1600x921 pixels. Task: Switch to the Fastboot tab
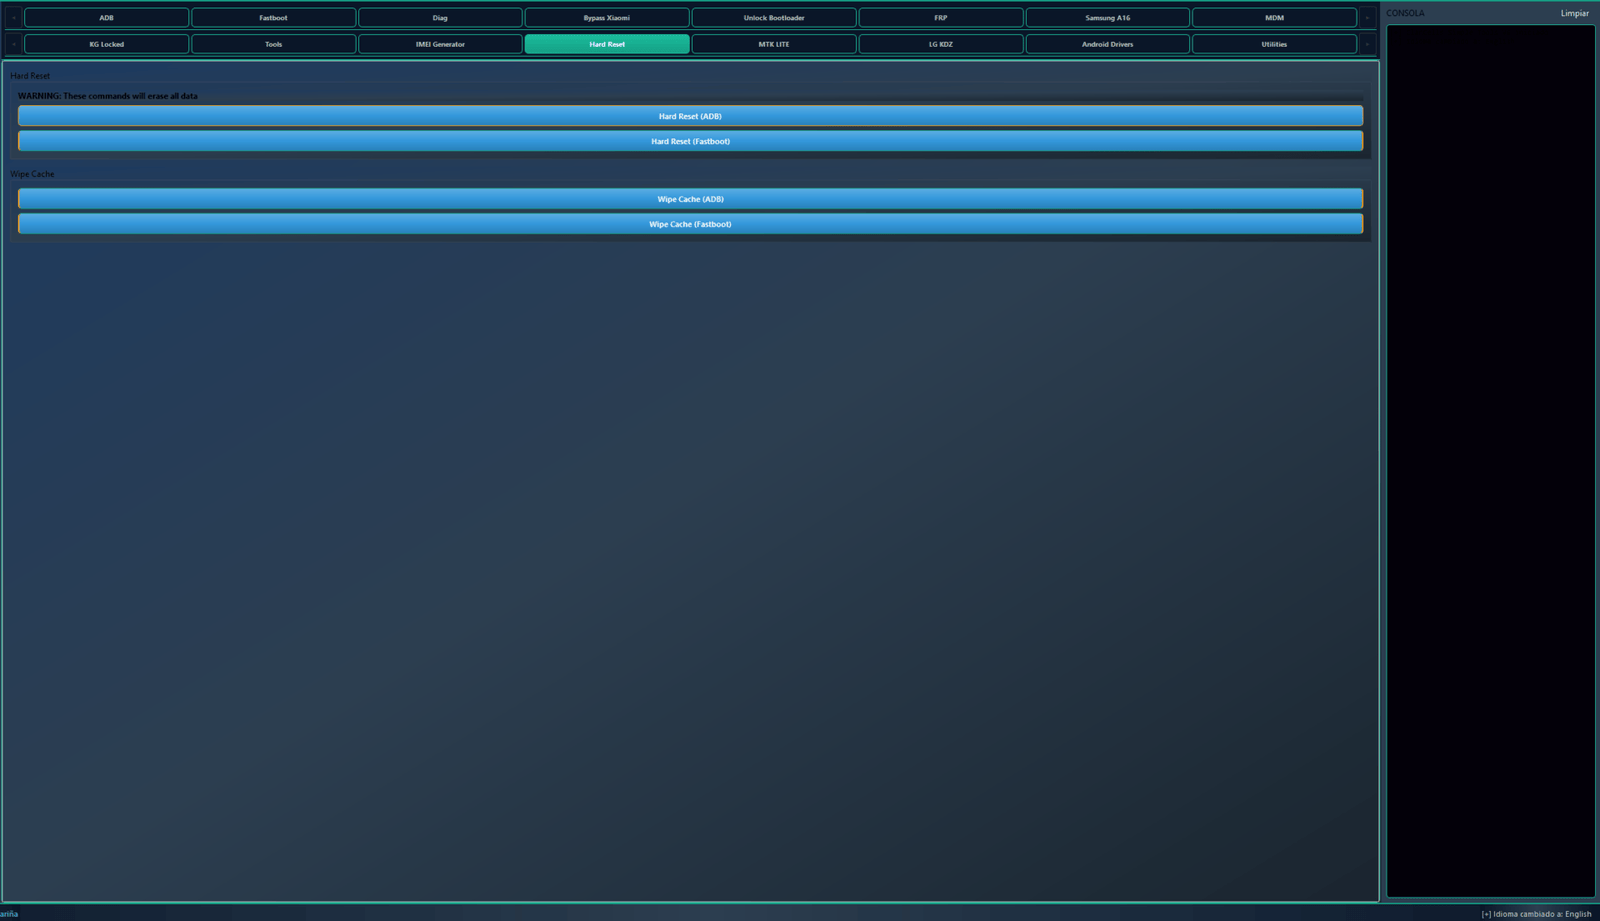click(273, 18)
